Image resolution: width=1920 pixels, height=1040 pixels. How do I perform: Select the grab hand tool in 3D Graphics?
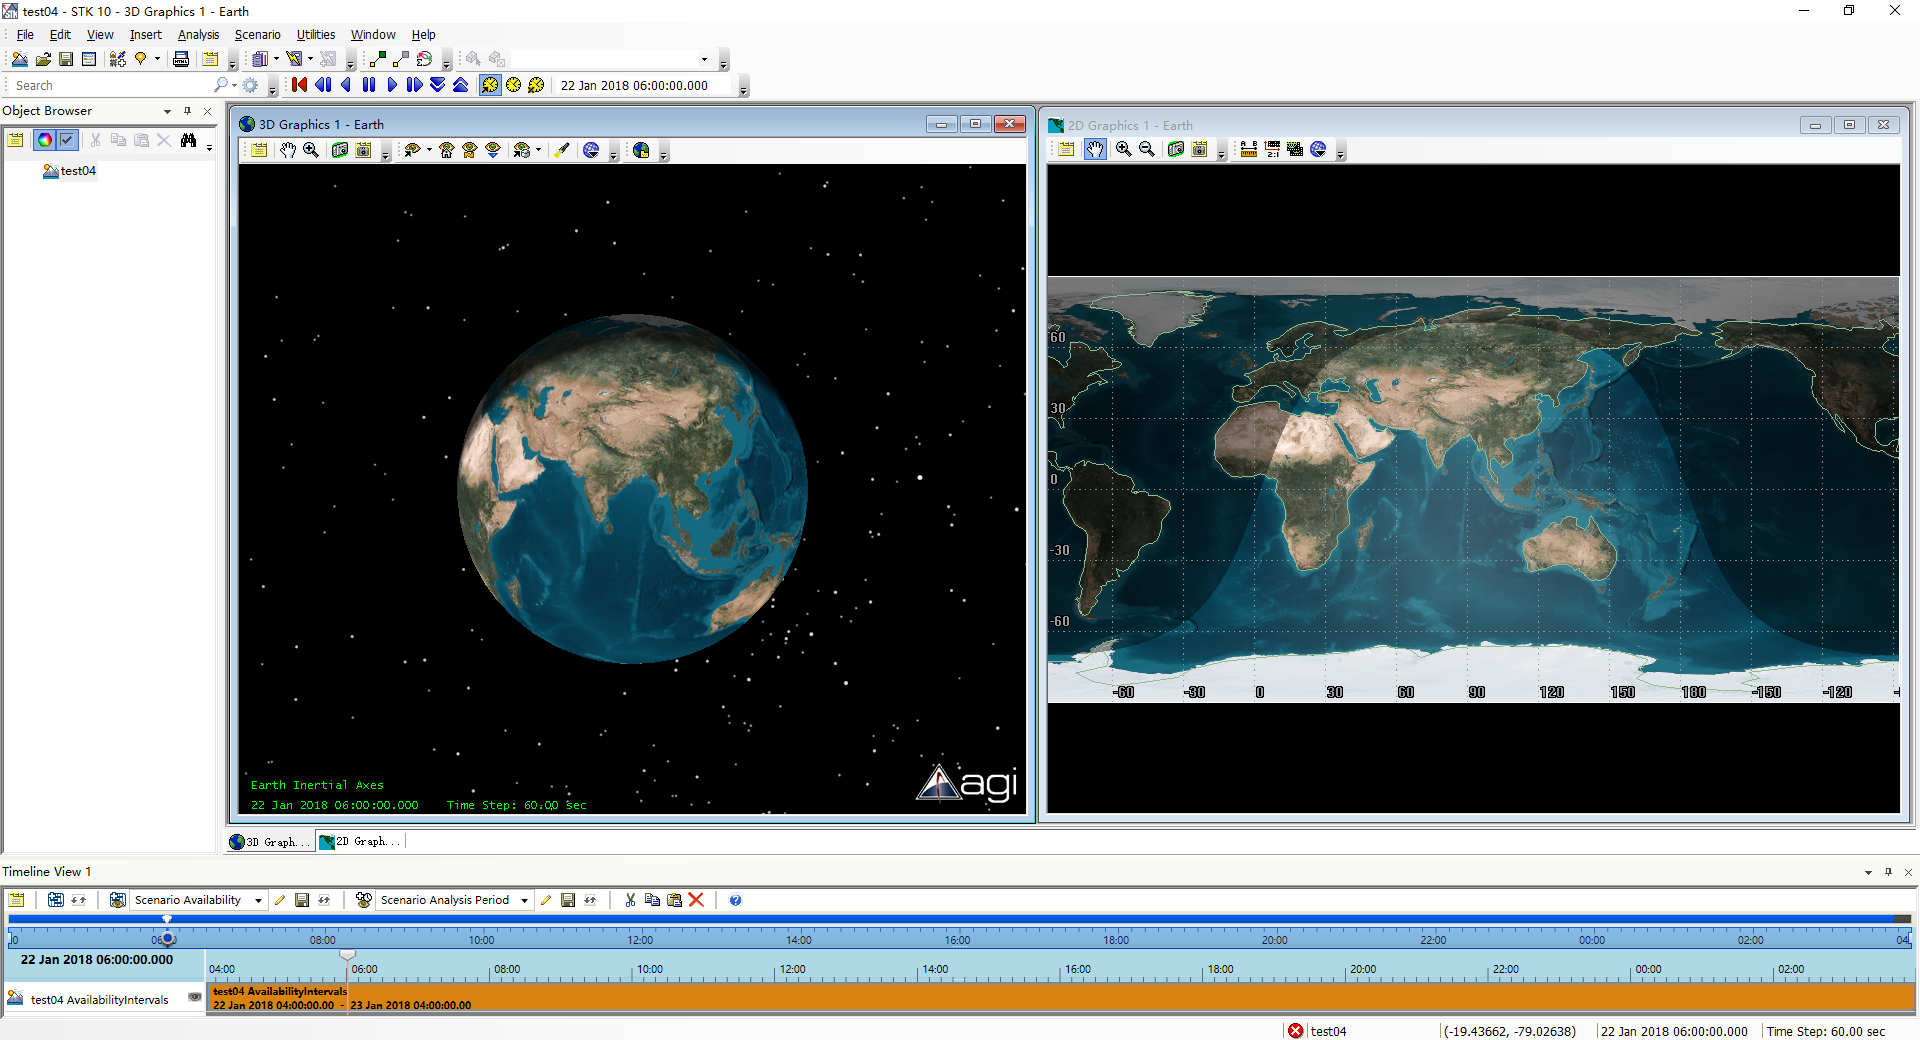pos(288,150)
